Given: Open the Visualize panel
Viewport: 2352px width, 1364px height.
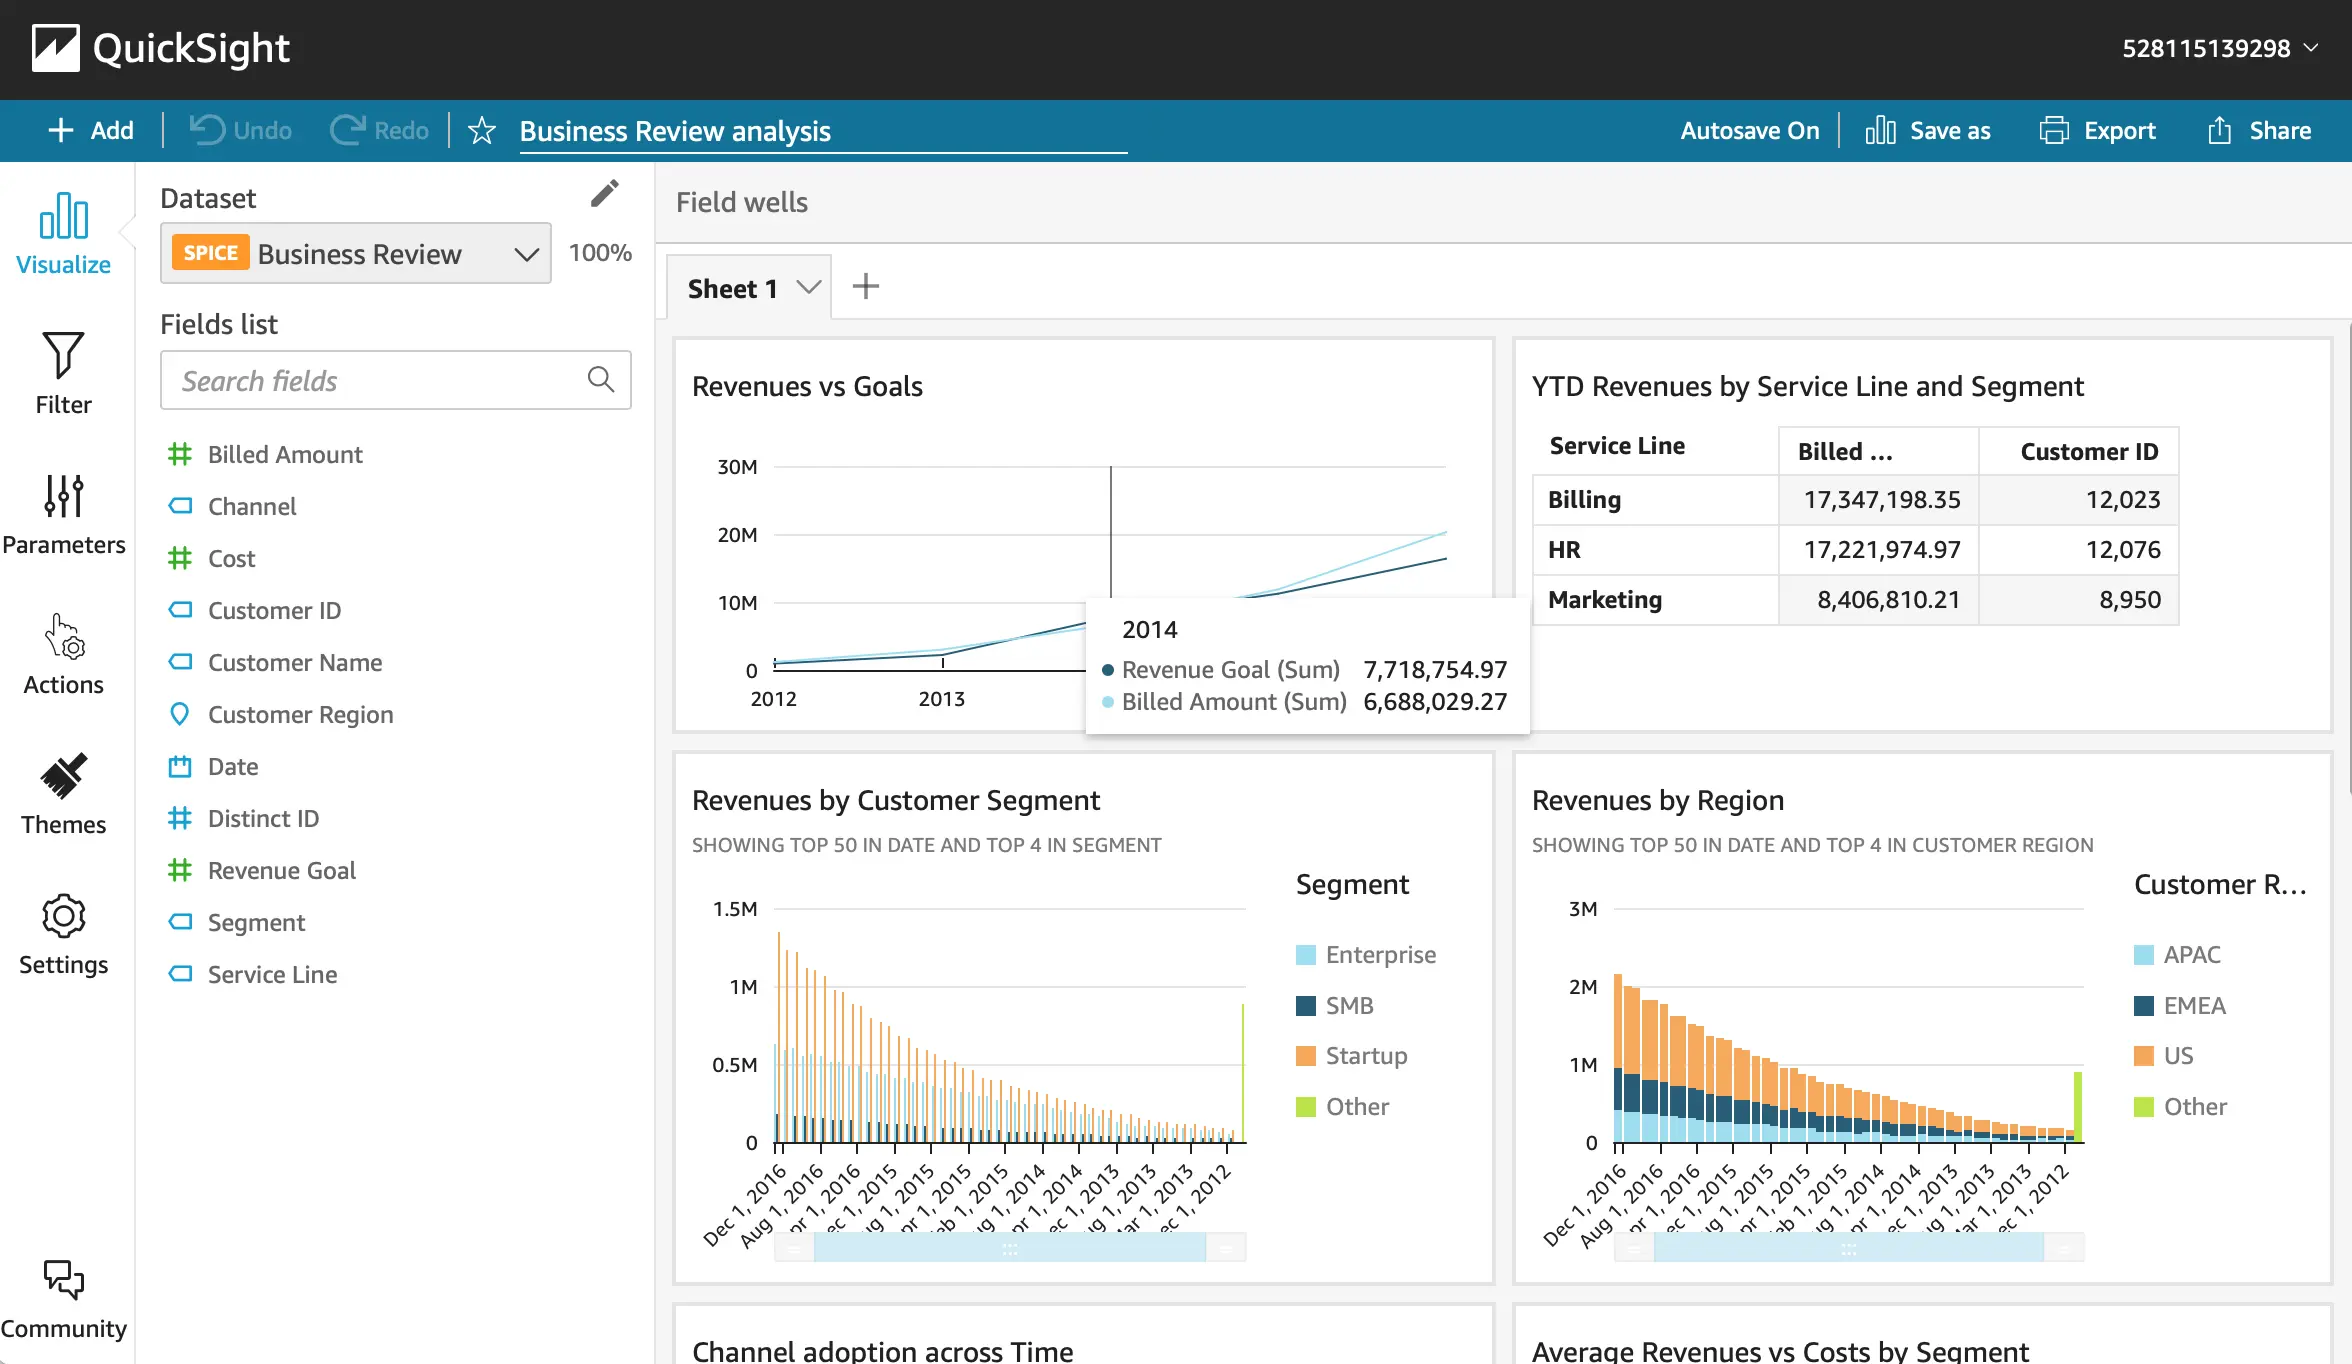Looking at the screenshot, I should [x=63, y=234].
